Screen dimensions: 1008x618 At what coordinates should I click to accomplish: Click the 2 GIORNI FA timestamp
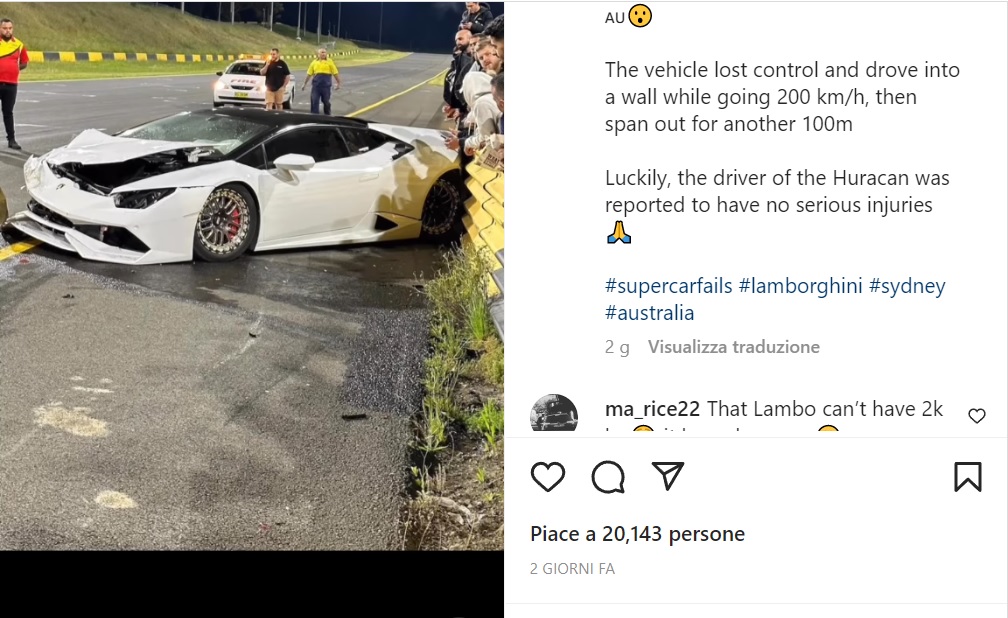(x=572, y=568)
